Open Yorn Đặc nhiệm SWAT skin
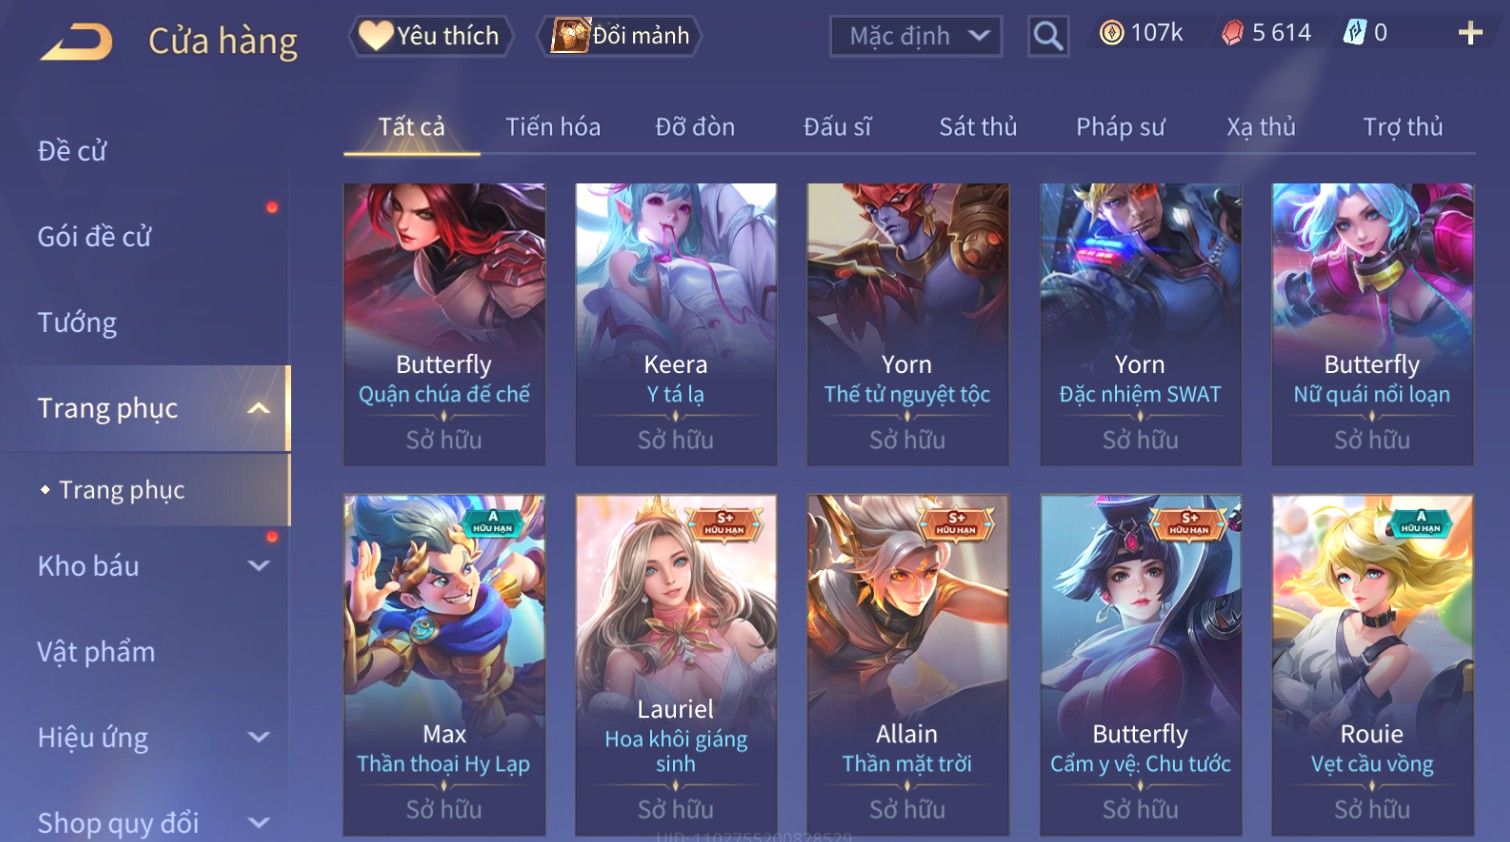 [1140, 324]
